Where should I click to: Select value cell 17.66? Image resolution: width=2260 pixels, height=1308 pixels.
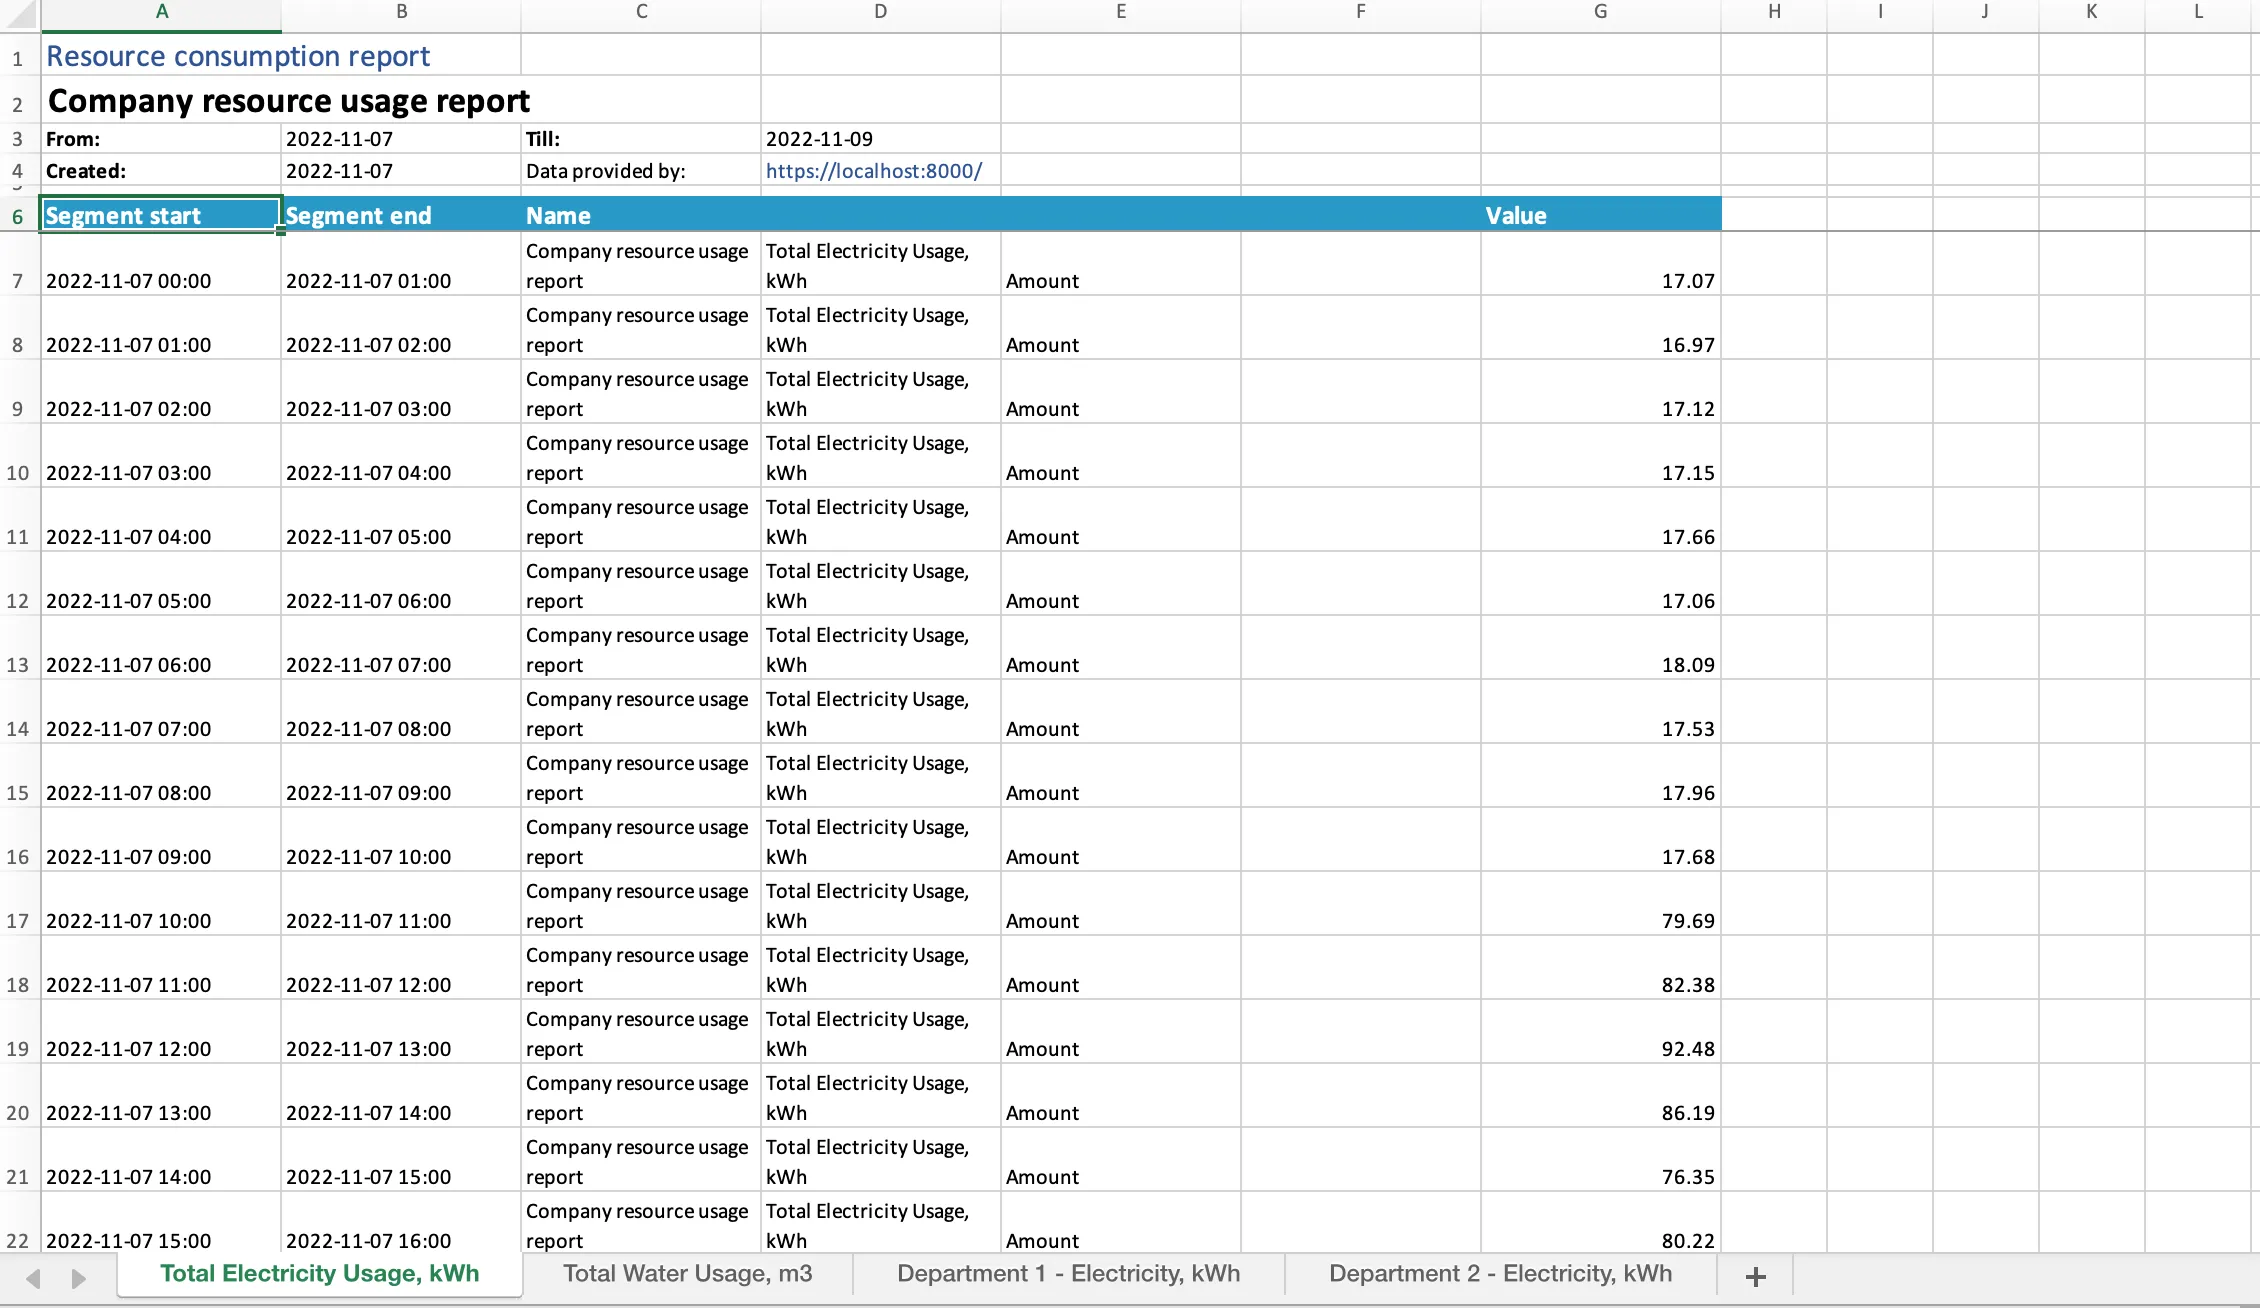tap(1601, 521)
